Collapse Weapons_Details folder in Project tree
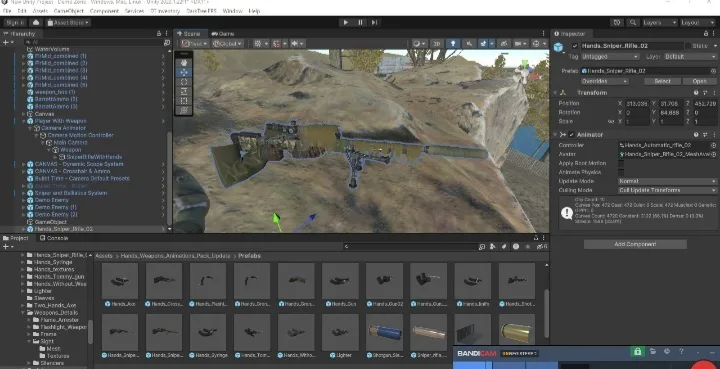 coord(23,313)
